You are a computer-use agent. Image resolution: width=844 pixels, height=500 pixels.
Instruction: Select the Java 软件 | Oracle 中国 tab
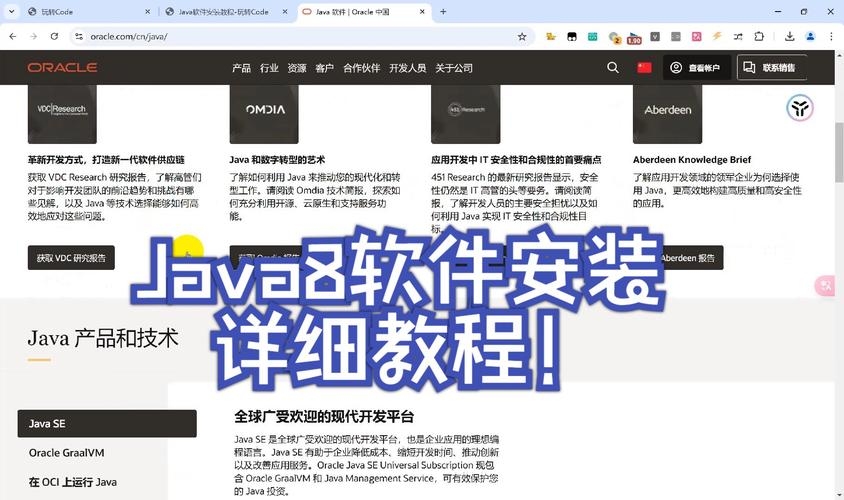tap(364, 11)
